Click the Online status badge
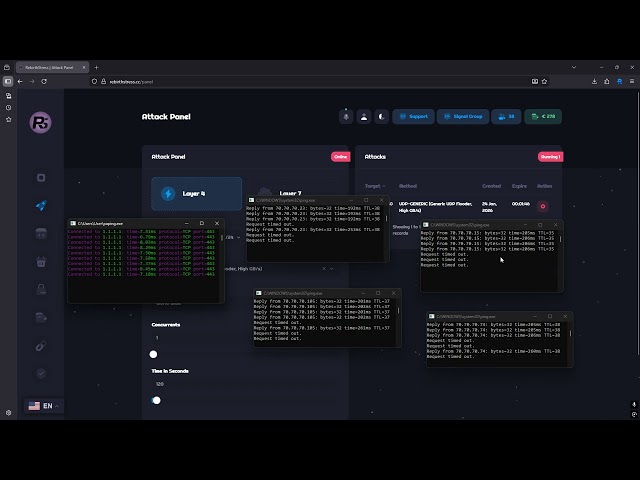Viewport: 640px width, 480px height. [x=340, y=157]
